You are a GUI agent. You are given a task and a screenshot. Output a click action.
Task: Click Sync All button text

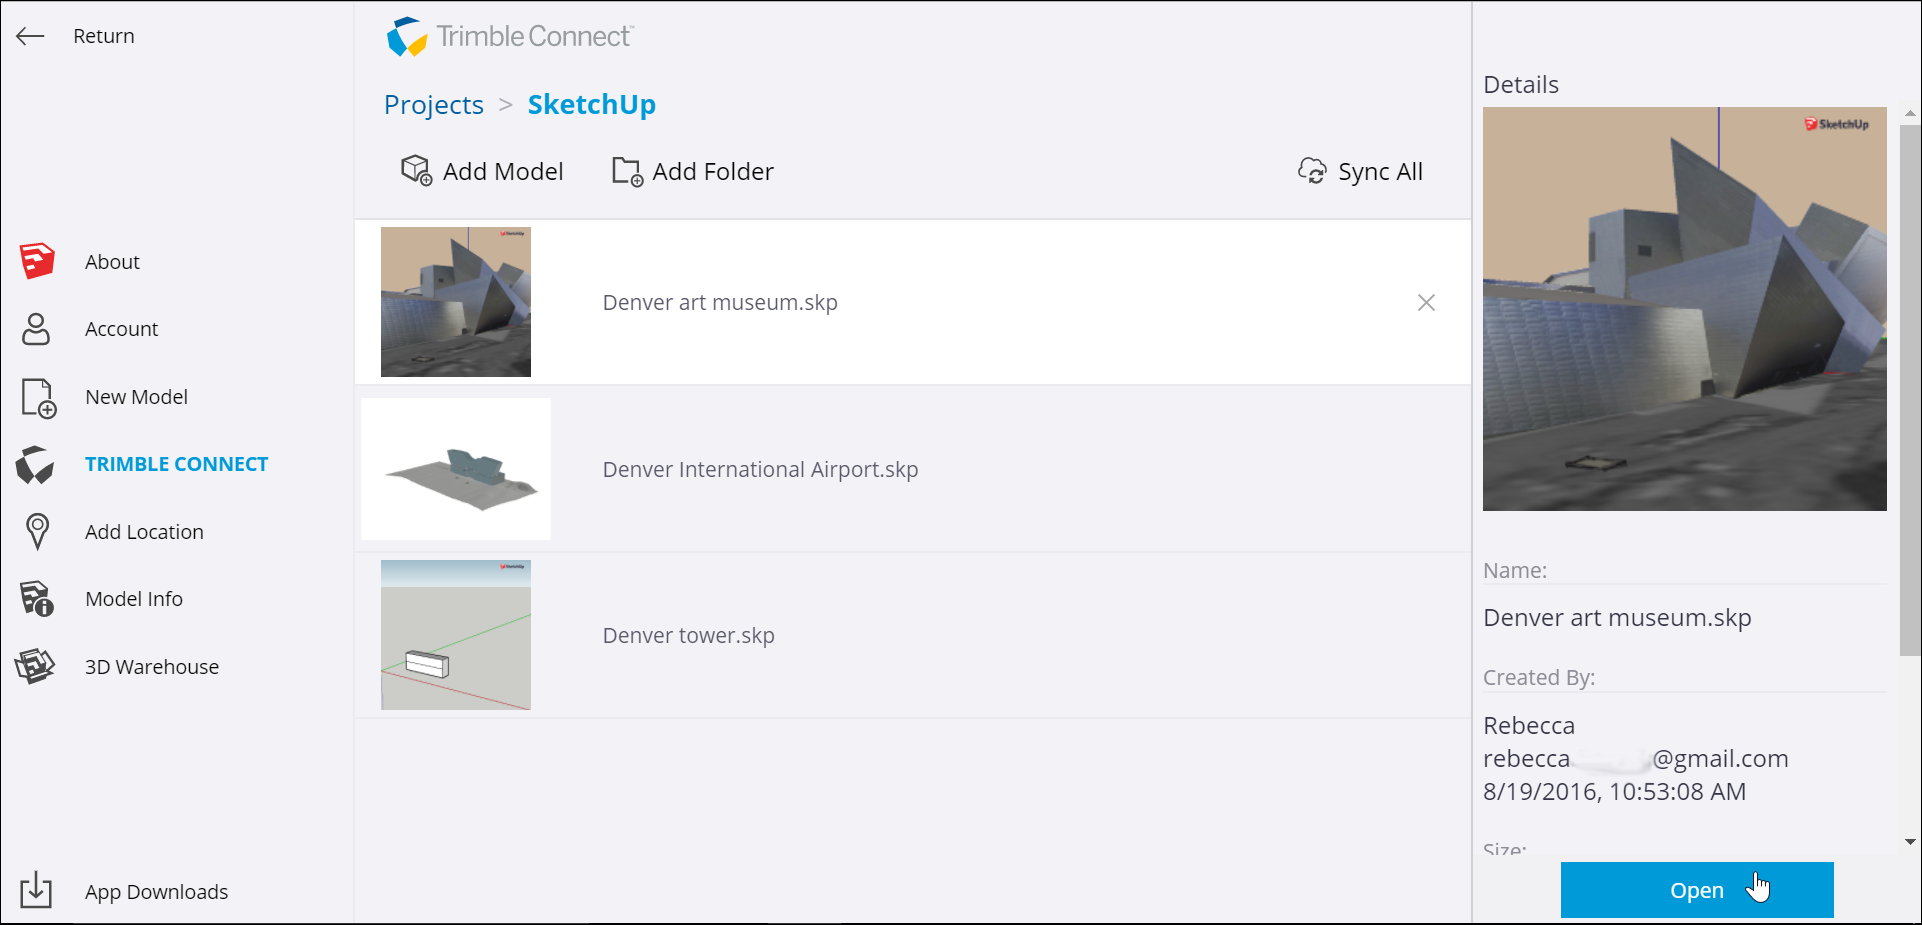pyautogui.click(x=1381, y=172)
